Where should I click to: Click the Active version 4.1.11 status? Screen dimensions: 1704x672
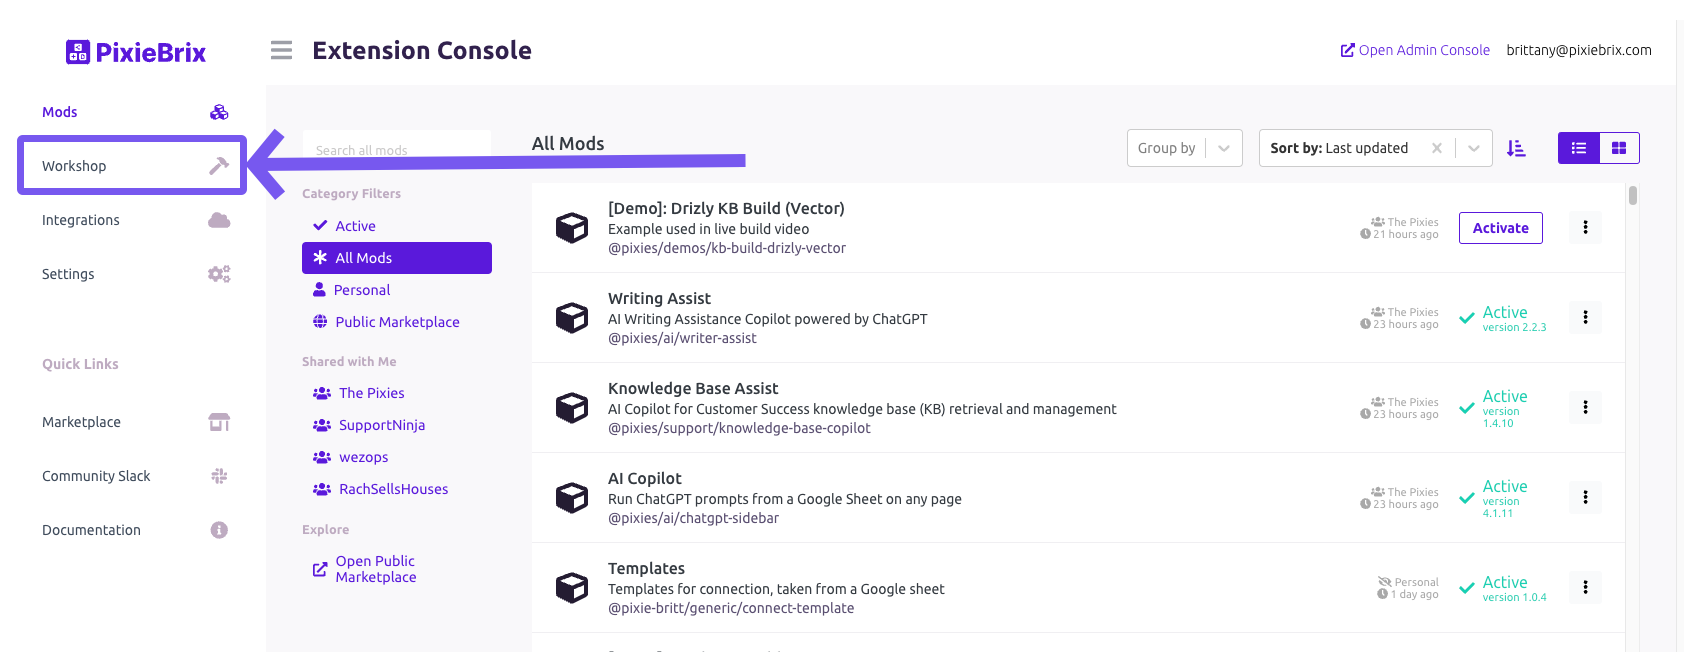click(1493, 498)
